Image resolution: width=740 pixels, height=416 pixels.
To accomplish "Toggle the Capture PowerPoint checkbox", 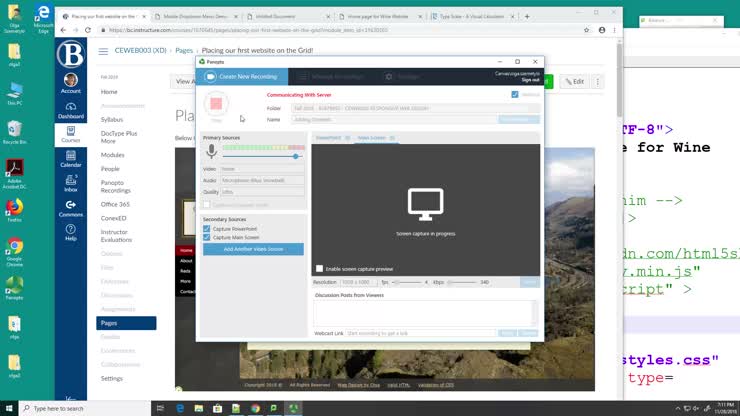I will coord(206,229).
